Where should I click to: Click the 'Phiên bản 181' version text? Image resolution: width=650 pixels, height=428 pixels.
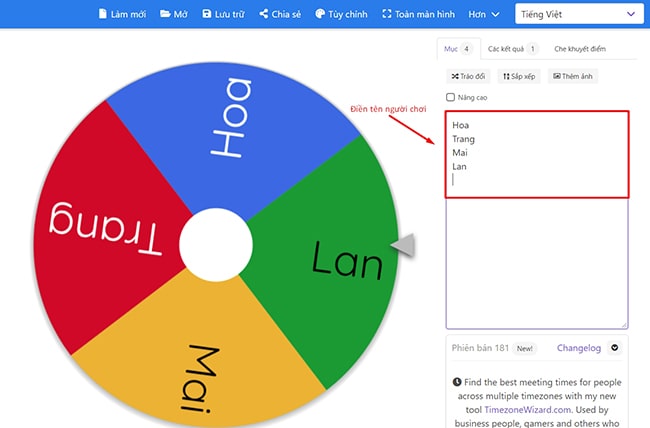[480, 348]
